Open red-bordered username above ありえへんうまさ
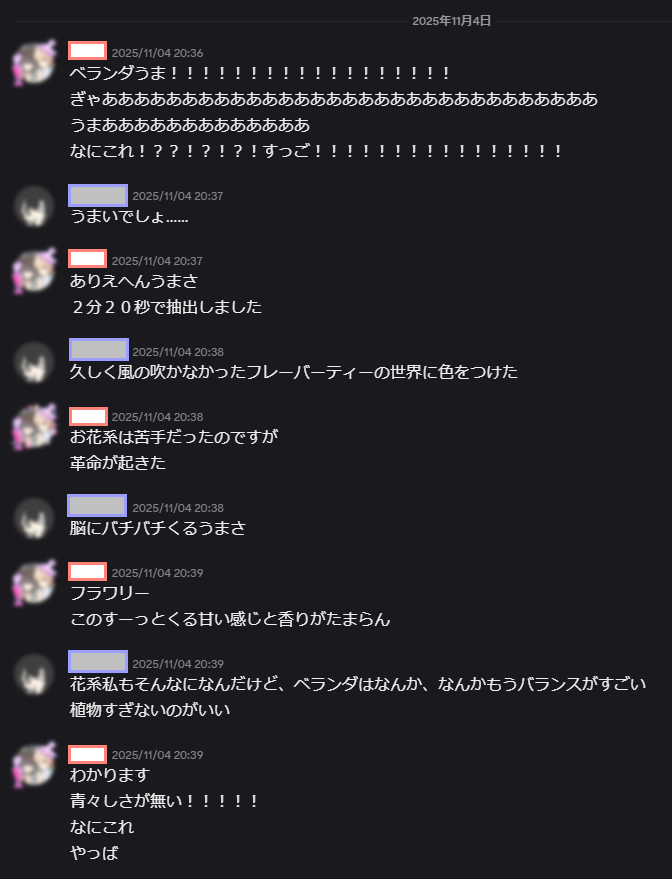Screen dimensions: 672x879 pyautogui.click(x=87, y=259)
